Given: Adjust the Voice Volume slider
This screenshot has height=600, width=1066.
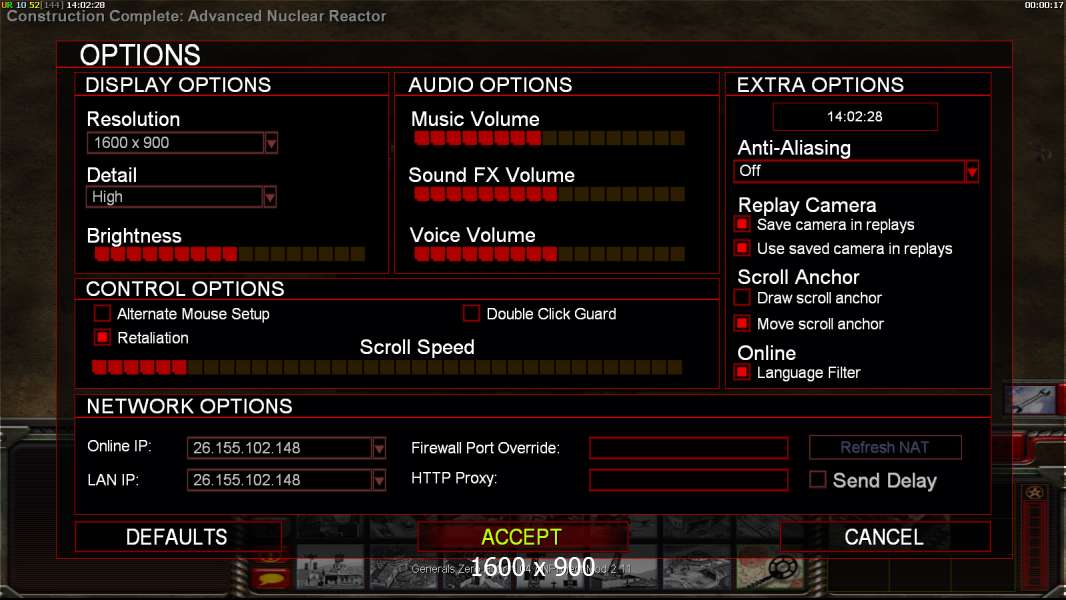Looking at the screenshot, I should click(x=549, y=254).
